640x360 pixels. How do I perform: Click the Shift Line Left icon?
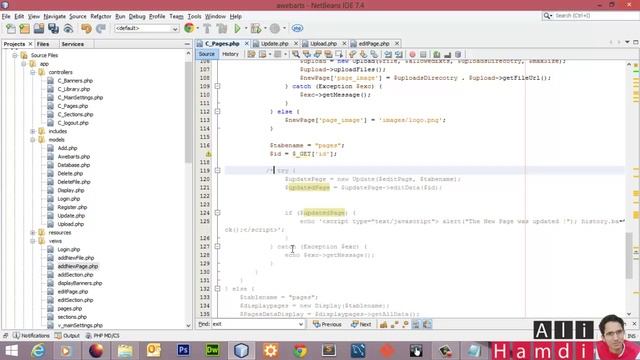388,54
